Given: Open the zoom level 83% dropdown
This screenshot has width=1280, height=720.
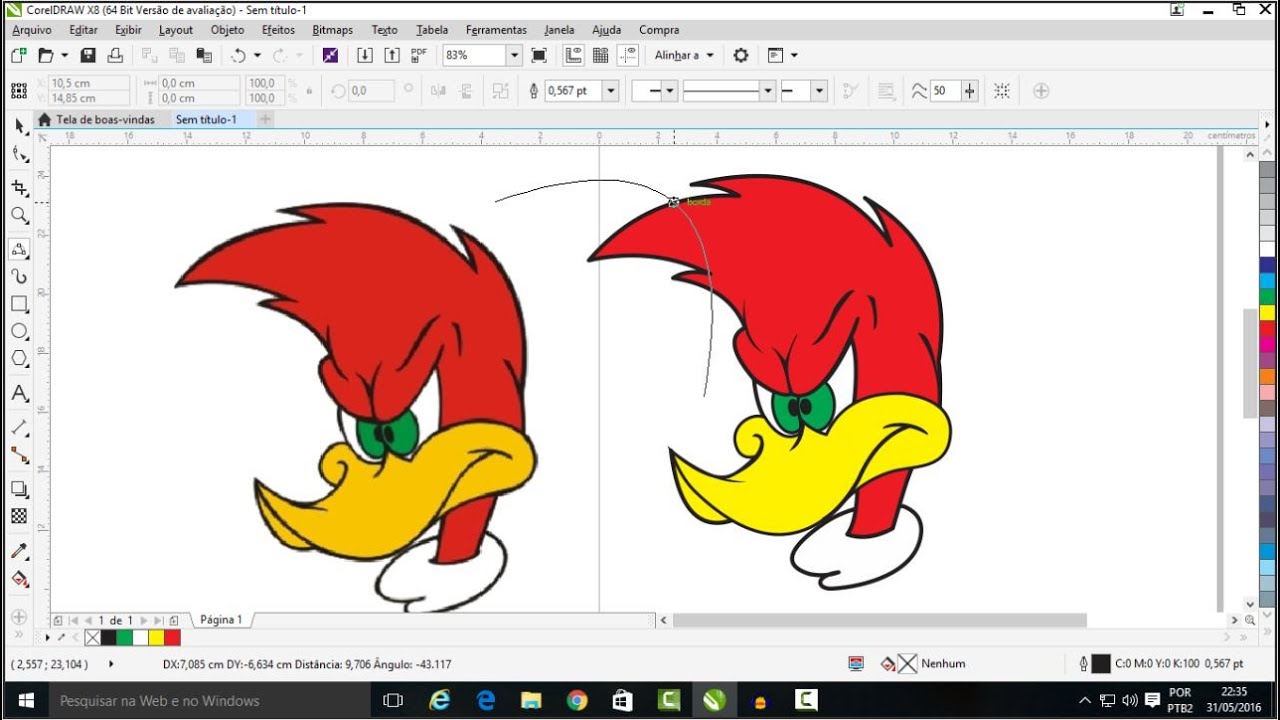Looking at the screenshot, I should (514, 56).
